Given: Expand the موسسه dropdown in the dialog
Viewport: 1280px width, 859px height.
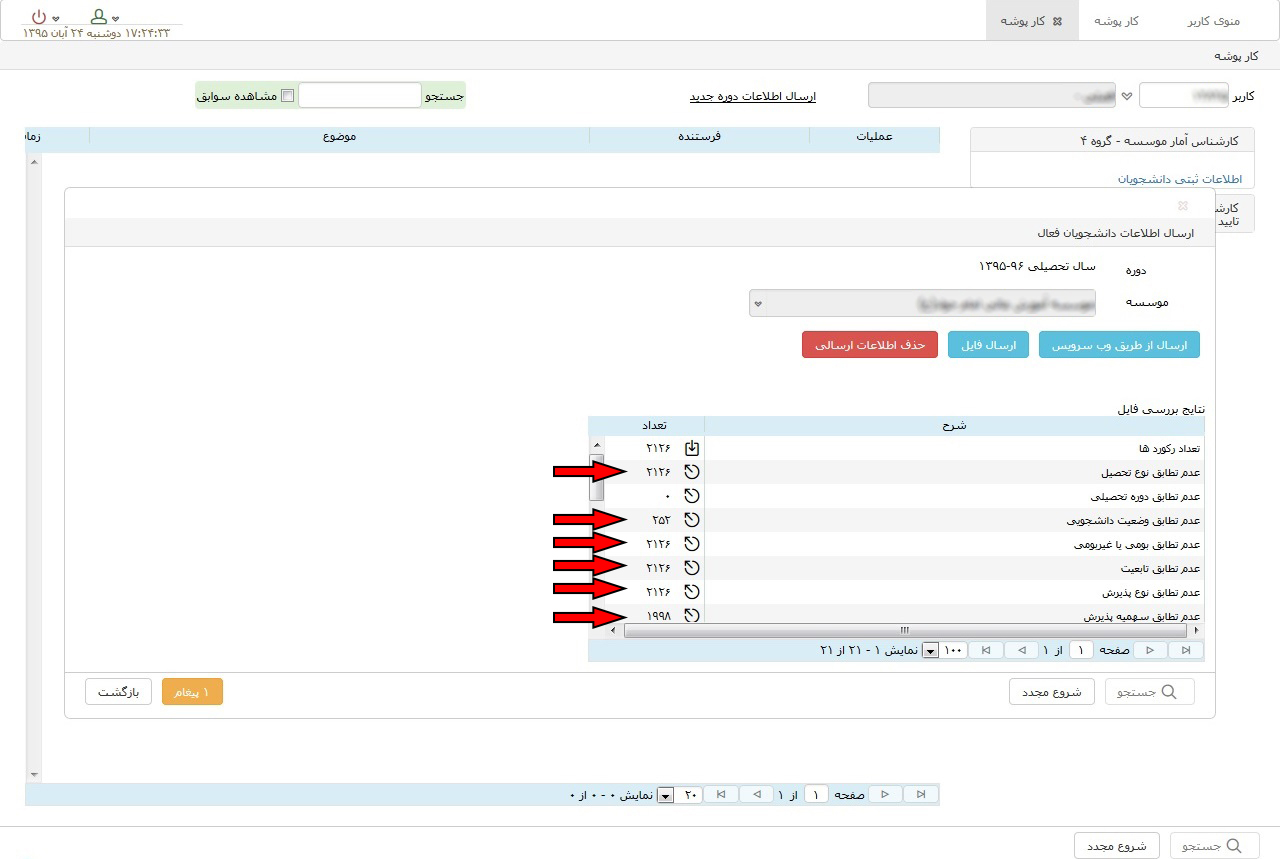Looking at the screenshot, I should pyautogui.click(x=758, y=303).
